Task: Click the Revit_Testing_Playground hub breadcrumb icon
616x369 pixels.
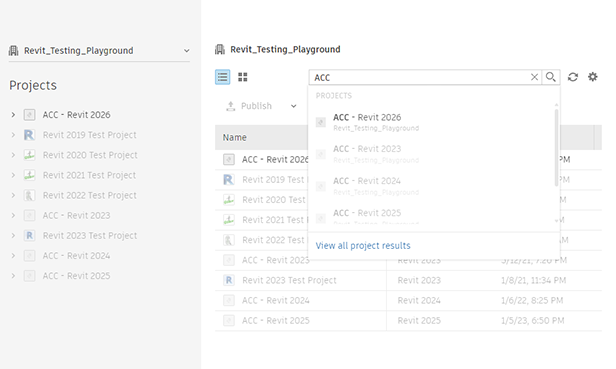Action: pos(220,50)
